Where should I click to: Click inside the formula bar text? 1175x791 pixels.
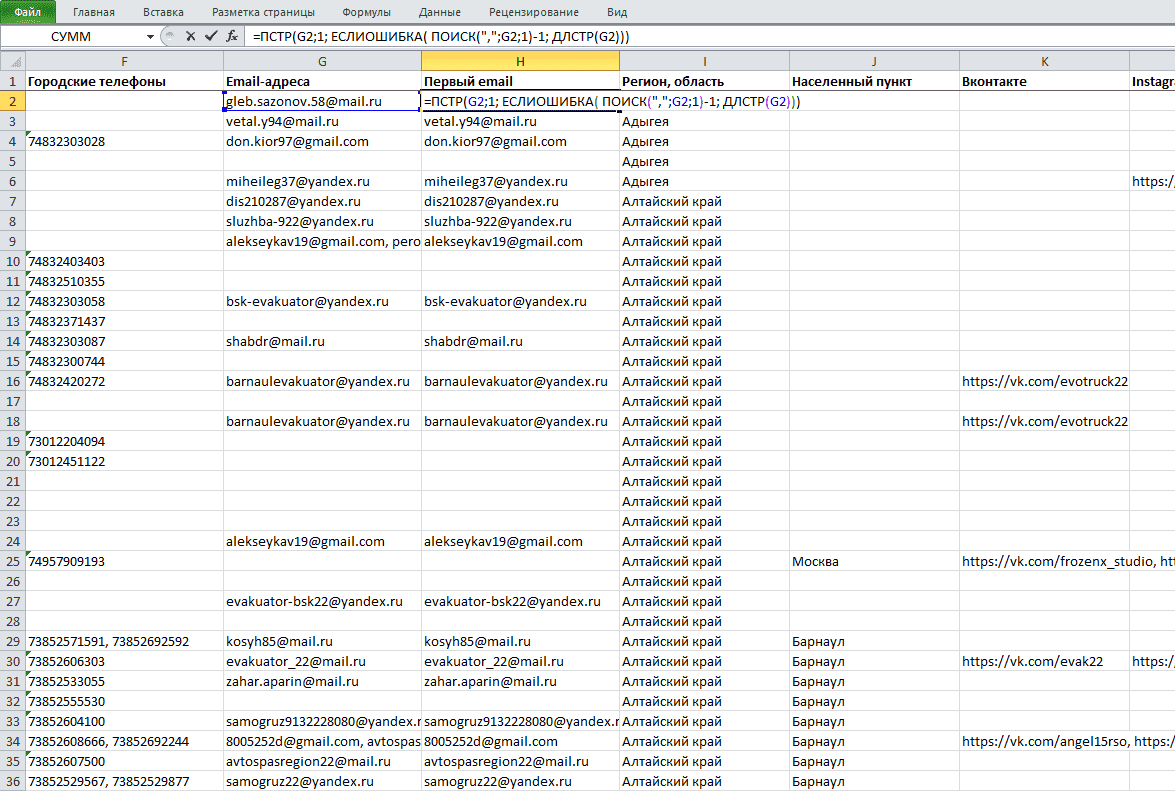(x=441, y=37)
